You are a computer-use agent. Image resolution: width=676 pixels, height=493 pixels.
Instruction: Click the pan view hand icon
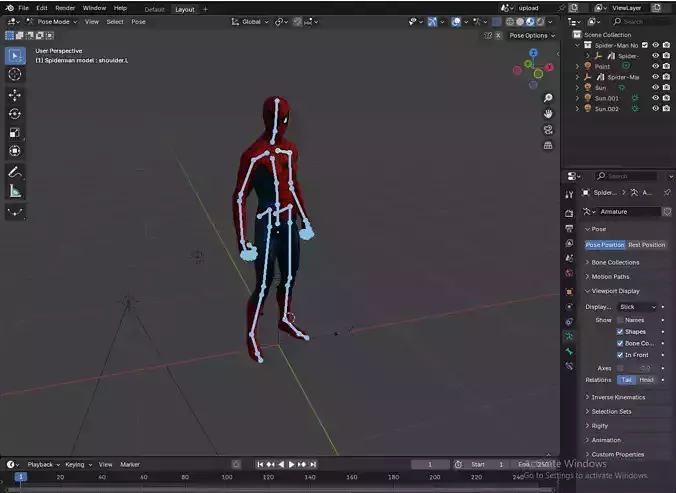click(548, 114)
